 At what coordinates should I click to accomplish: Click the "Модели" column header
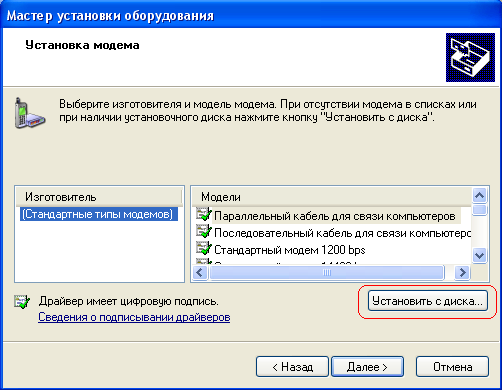[331, 197]
